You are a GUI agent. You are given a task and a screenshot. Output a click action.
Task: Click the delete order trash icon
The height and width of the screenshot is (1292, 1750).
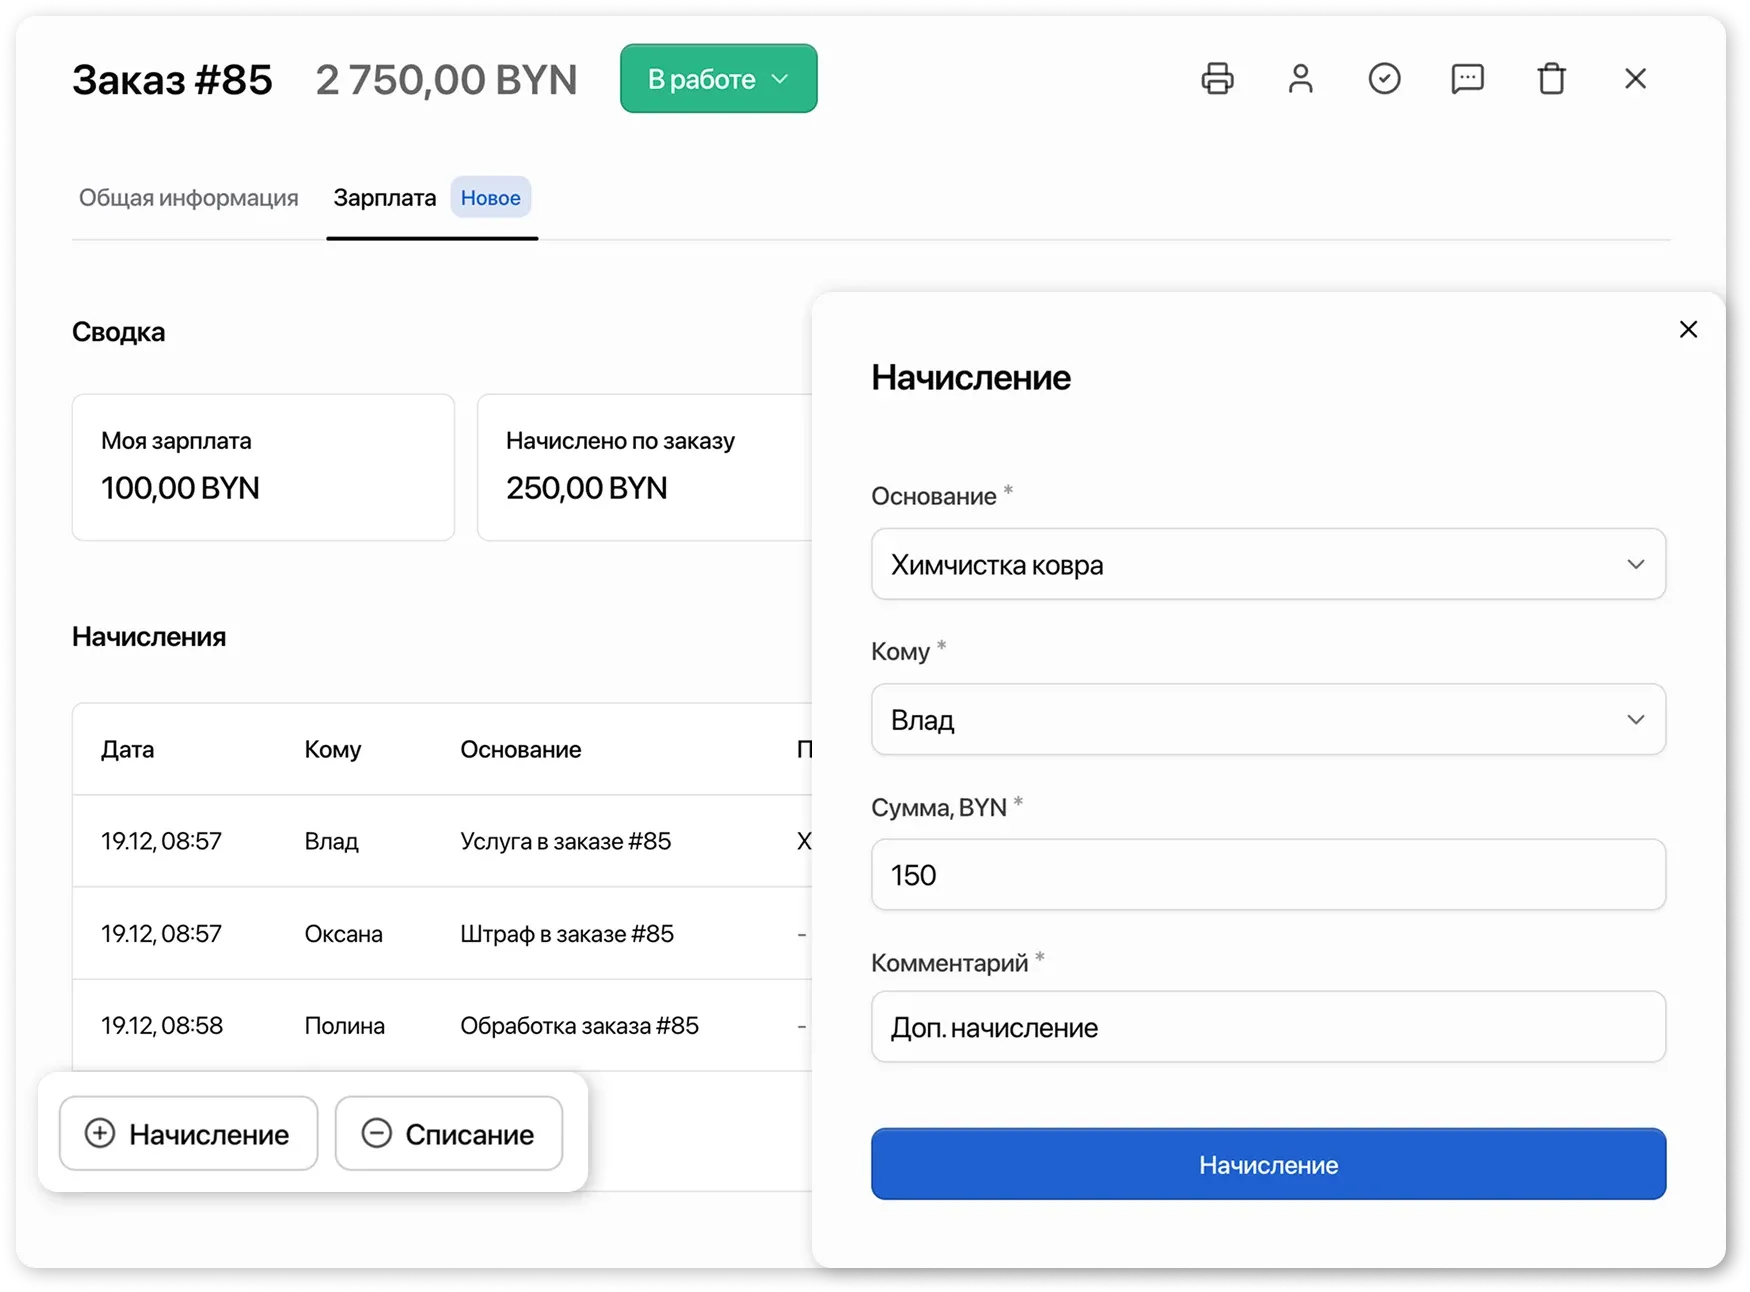coord(1551,78)
